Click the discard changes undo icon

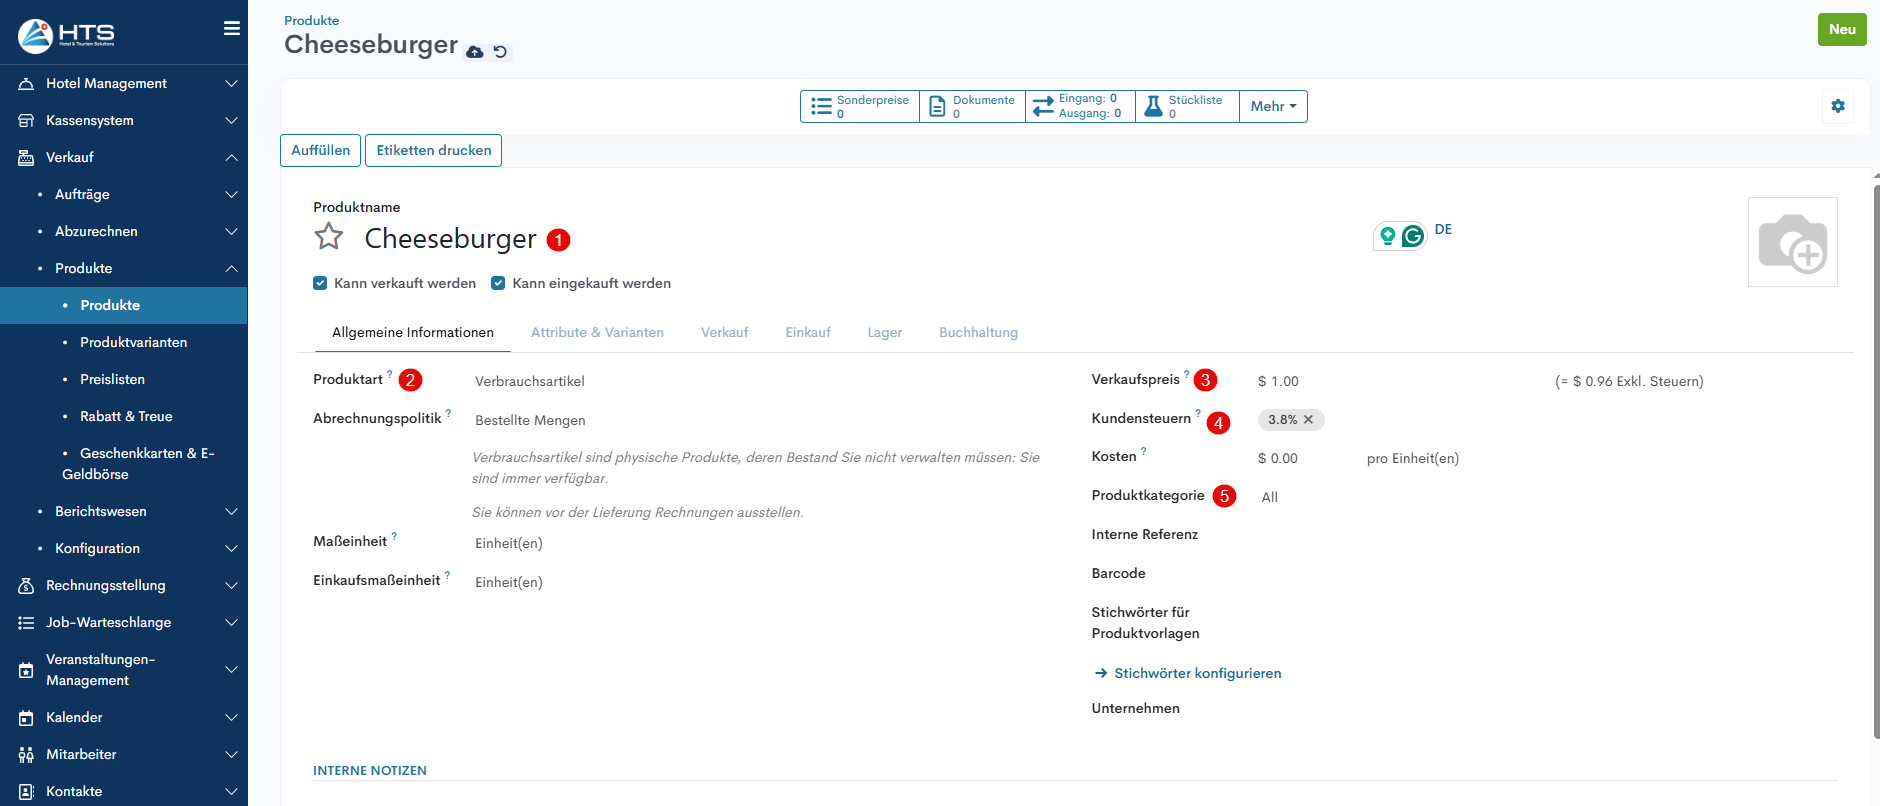point(500,52)
